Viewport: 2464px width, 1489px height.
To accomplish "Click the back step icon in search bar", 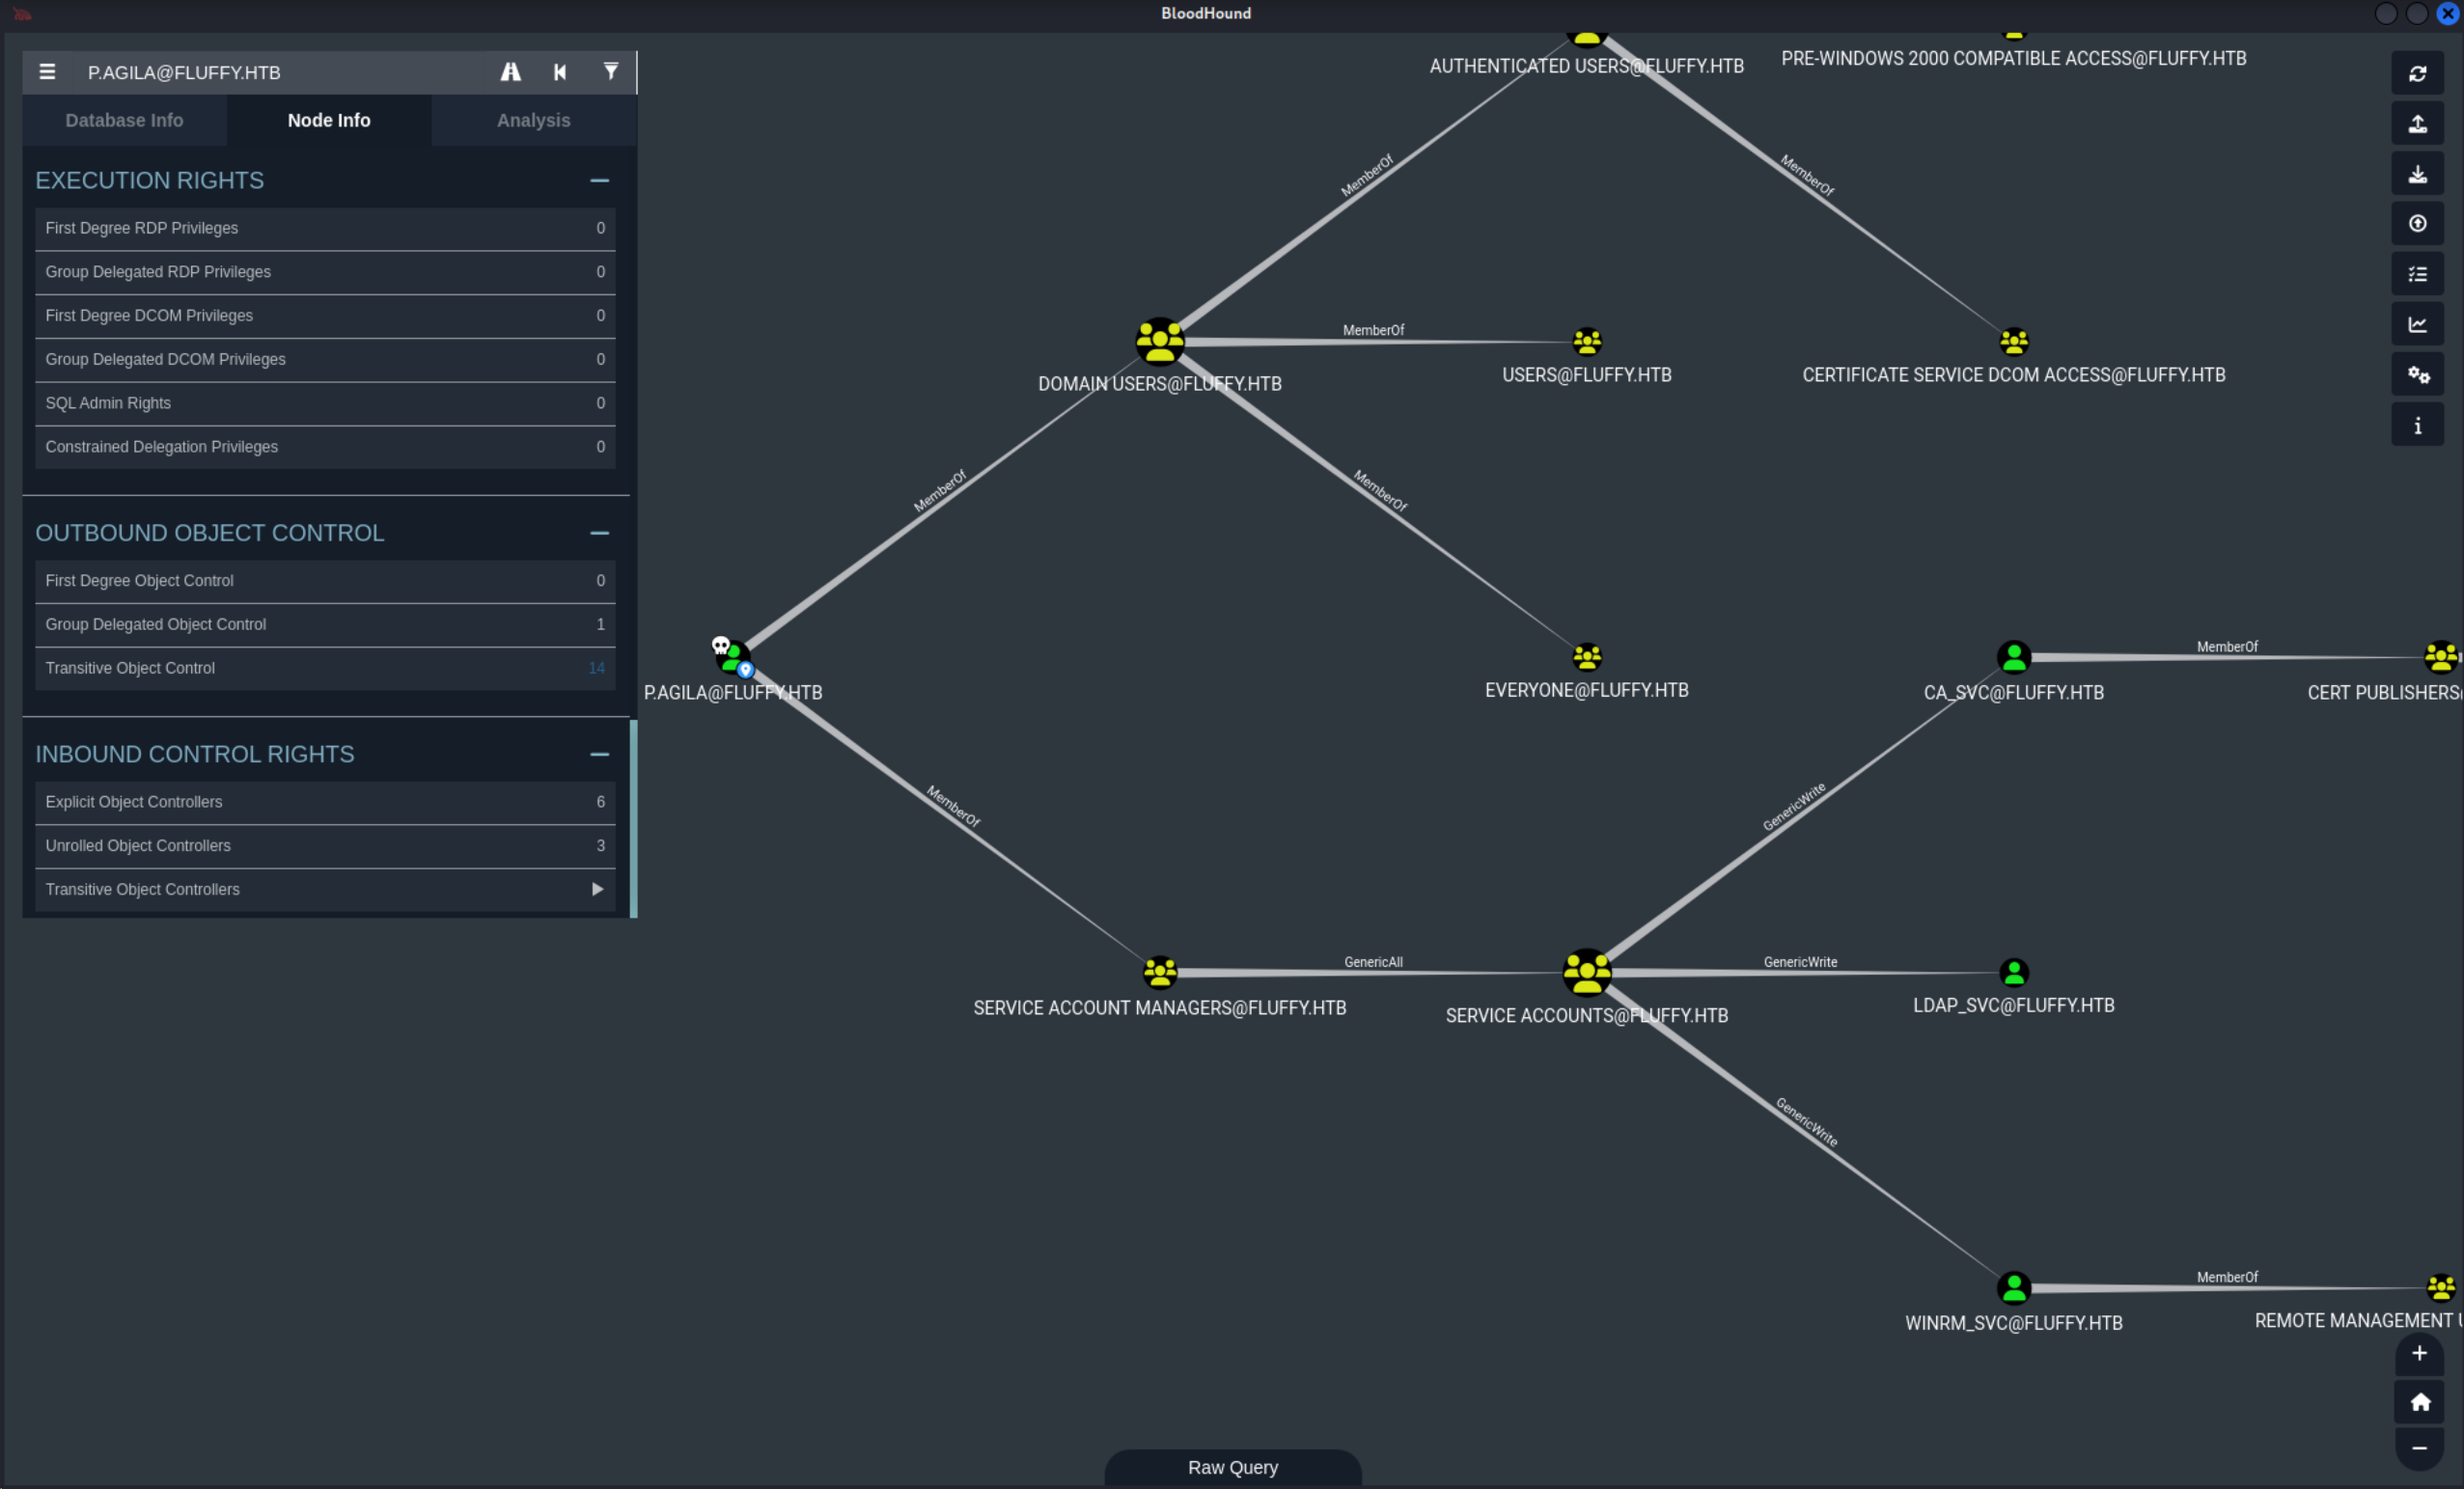I will pyautogui.click(x=560, y=72).
